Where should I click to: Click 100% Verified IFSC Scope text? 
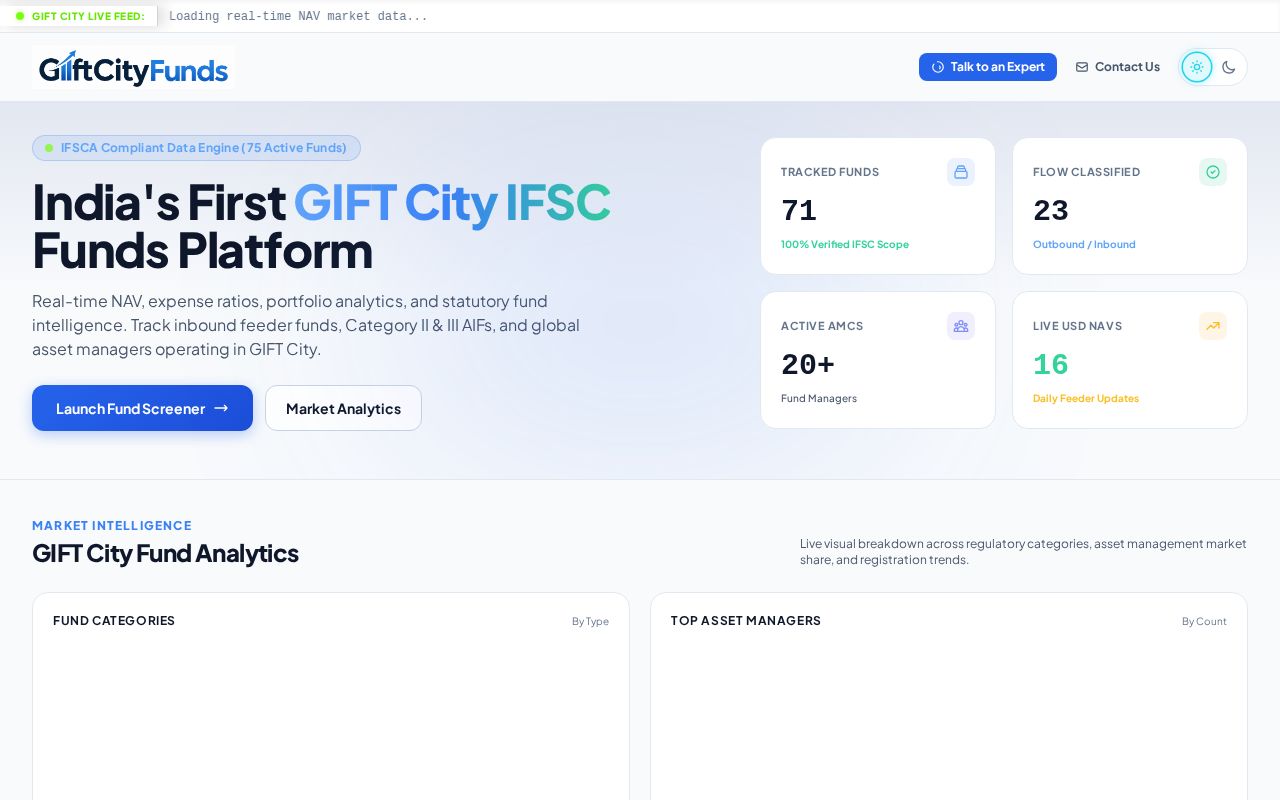tap(845, 244)
